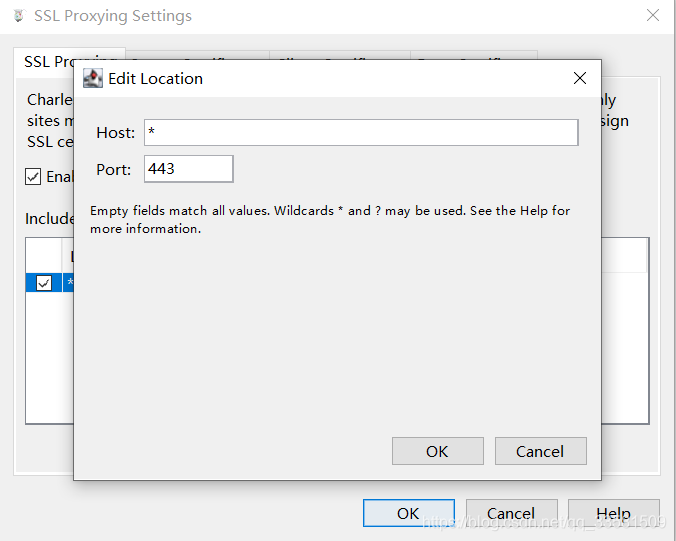Image resolution: width=676 pixels, height=541 pixels.
Task: Click the Charles icon in SSL Proxying Settings title
Action: click(19, 16)
